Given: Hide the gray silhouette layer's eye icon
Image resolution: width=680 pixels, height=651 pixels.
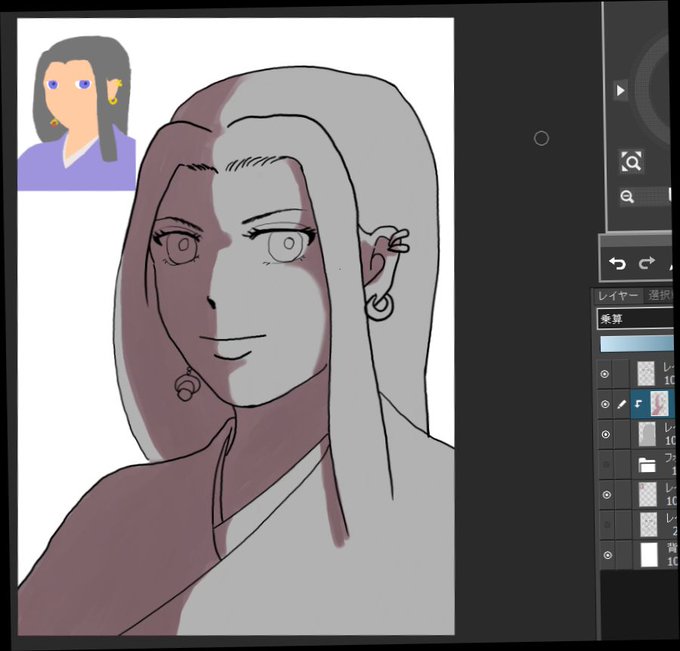Looking at the screenshot, I should [x=605, y=434].
